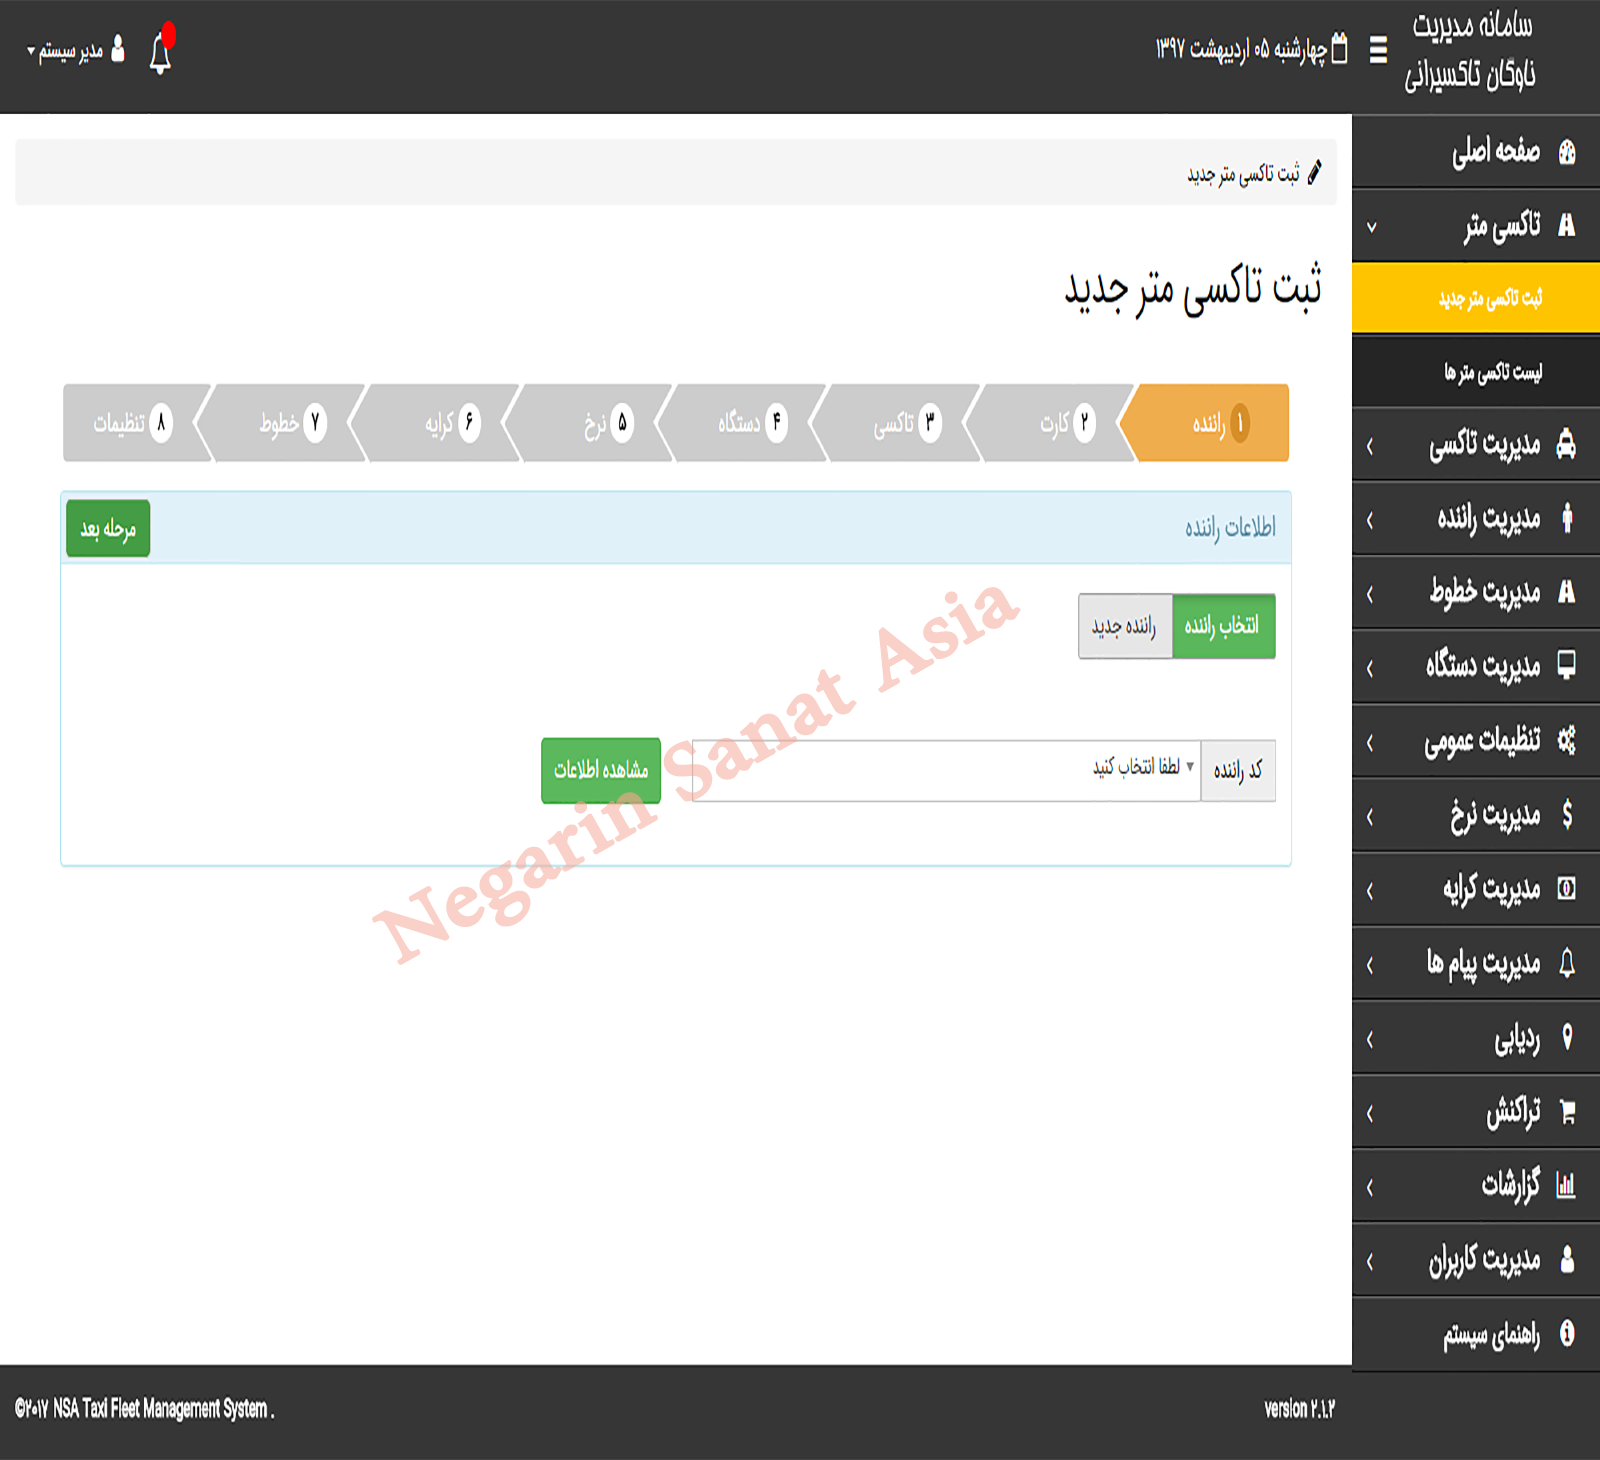The image size is (1600, 1460).
Task: Open the مدیریت پیام ها sidebar item
Action: (1476, 963)
